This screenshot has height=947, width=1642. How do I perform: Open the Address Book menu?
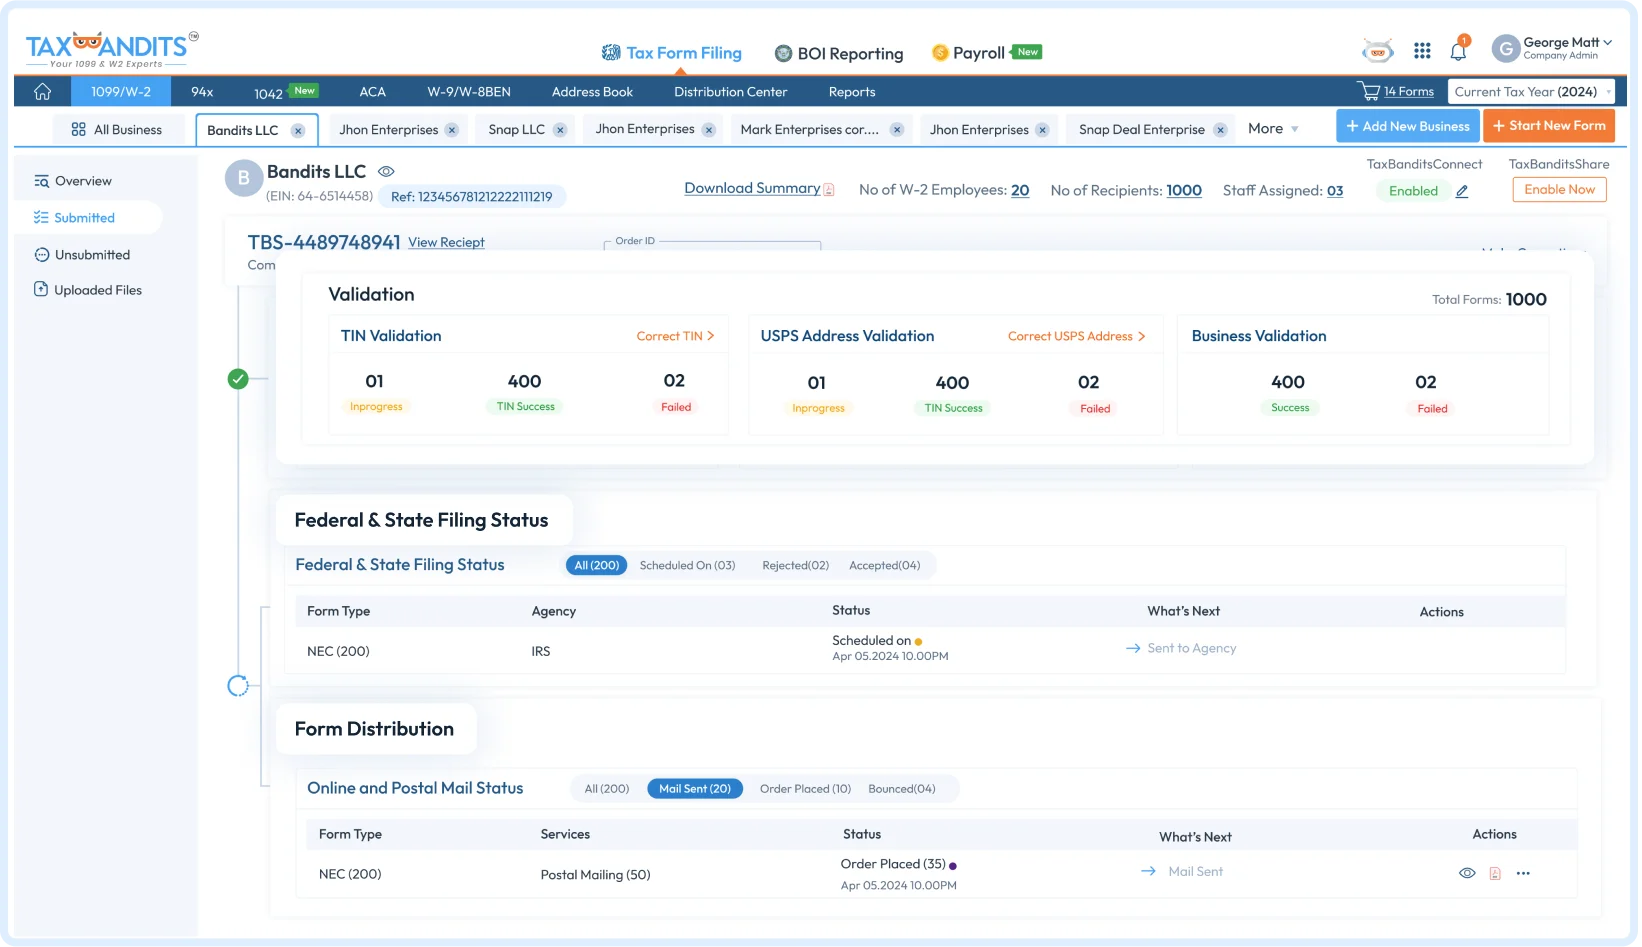[593, 92]
